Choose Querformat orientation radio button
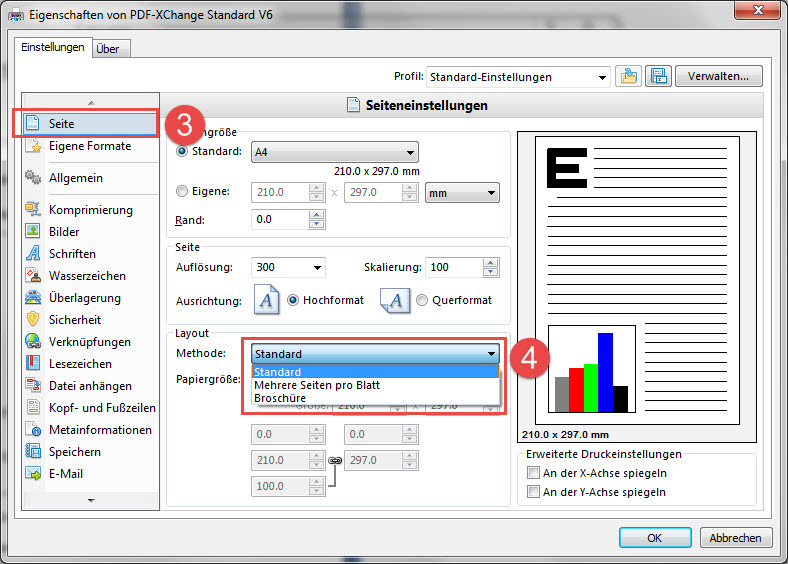Screen dimensions: 788x564 click(422, 300)
